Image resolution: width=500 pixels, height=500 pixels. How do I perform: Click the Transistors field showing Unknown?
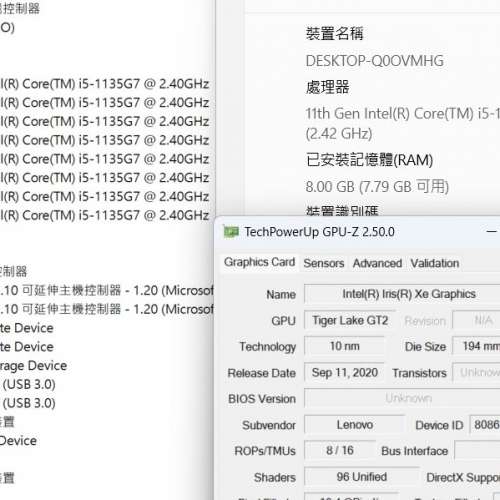[x=476, y=372]
